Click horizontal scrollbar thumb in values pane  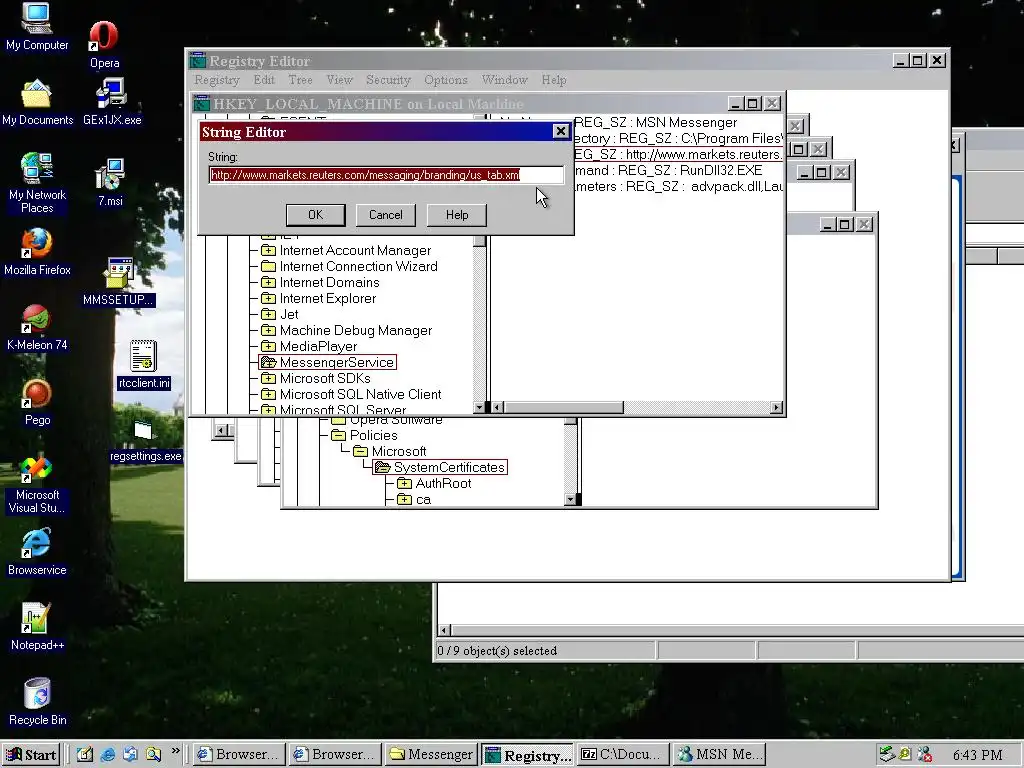(564, 408)
